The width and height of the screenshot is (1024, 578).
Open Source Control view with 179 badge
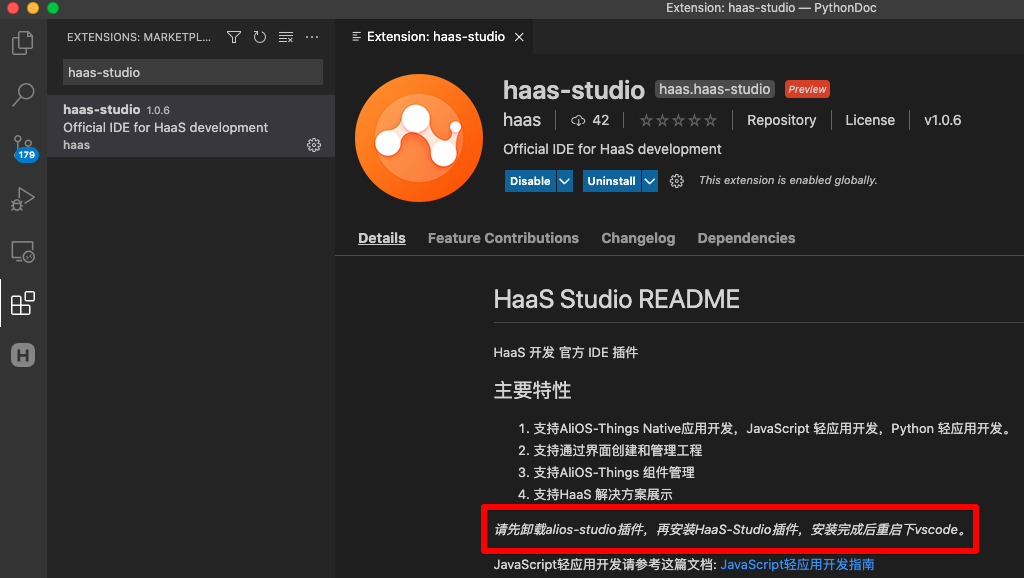24,148
